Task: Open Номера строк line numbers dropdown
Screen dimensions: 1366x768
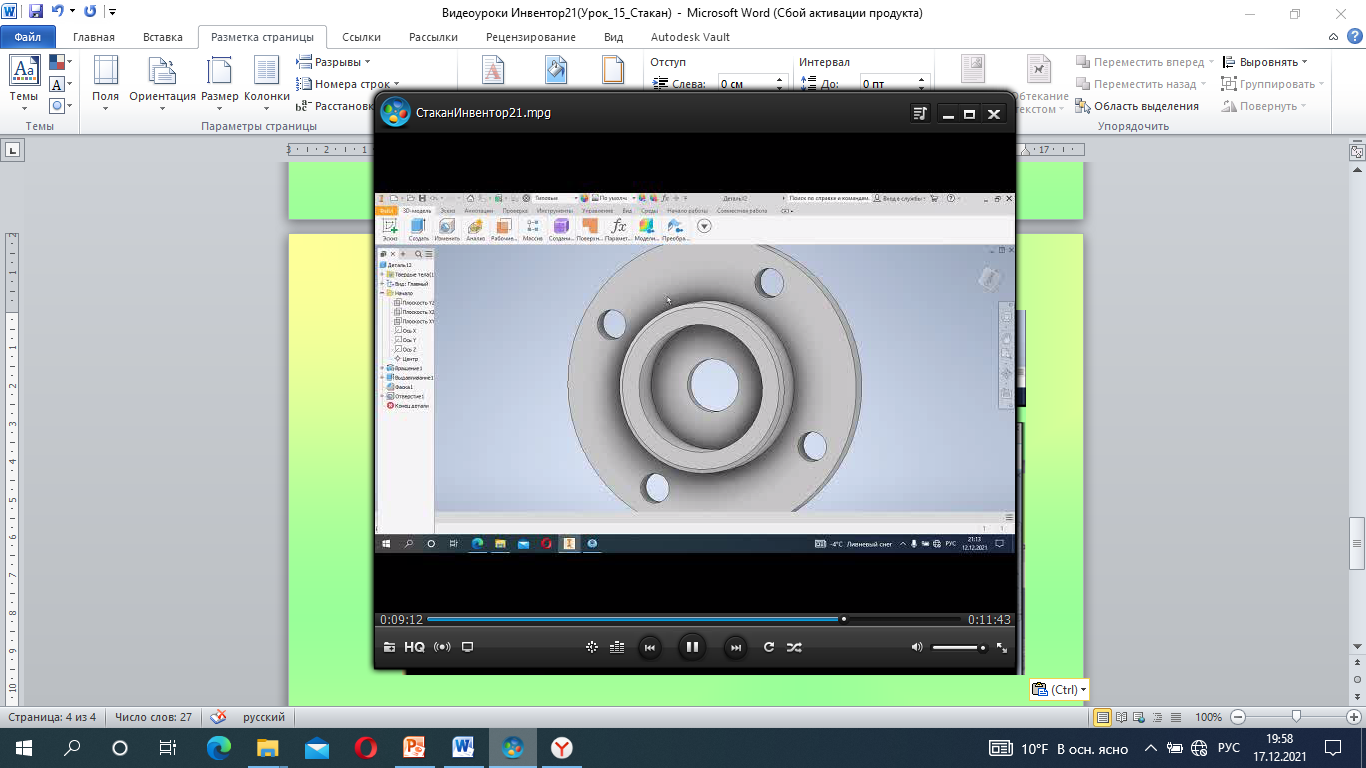Action: click(x=347, y=84)
